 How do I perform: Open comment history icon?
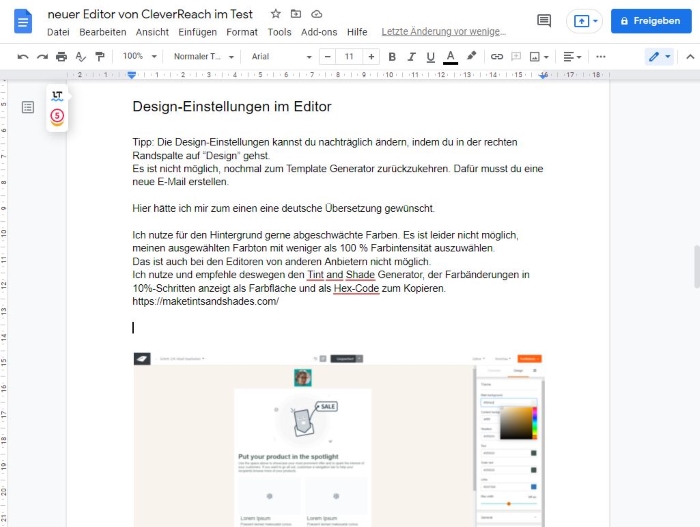[544, 21]
